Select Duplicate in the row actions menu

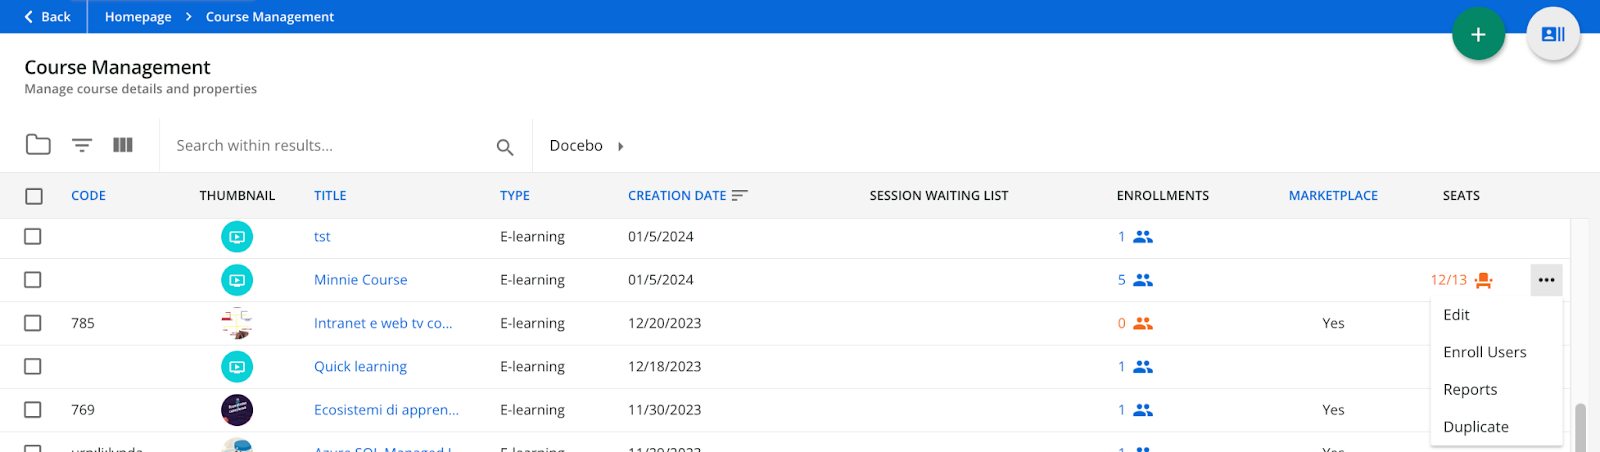(1475, 427)
